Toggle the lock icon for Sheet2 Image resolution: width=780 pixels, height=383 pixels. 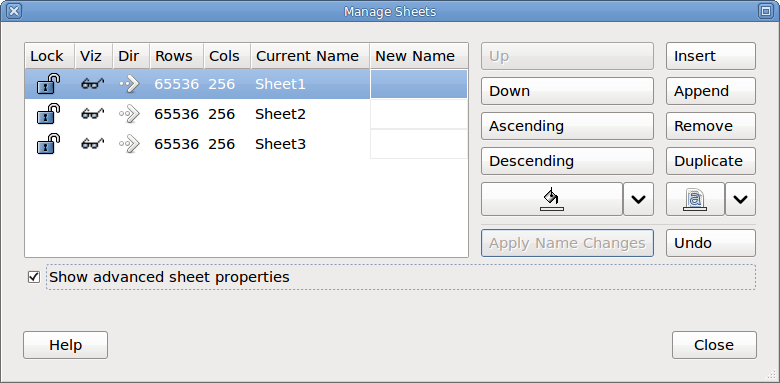coord(48,114)
